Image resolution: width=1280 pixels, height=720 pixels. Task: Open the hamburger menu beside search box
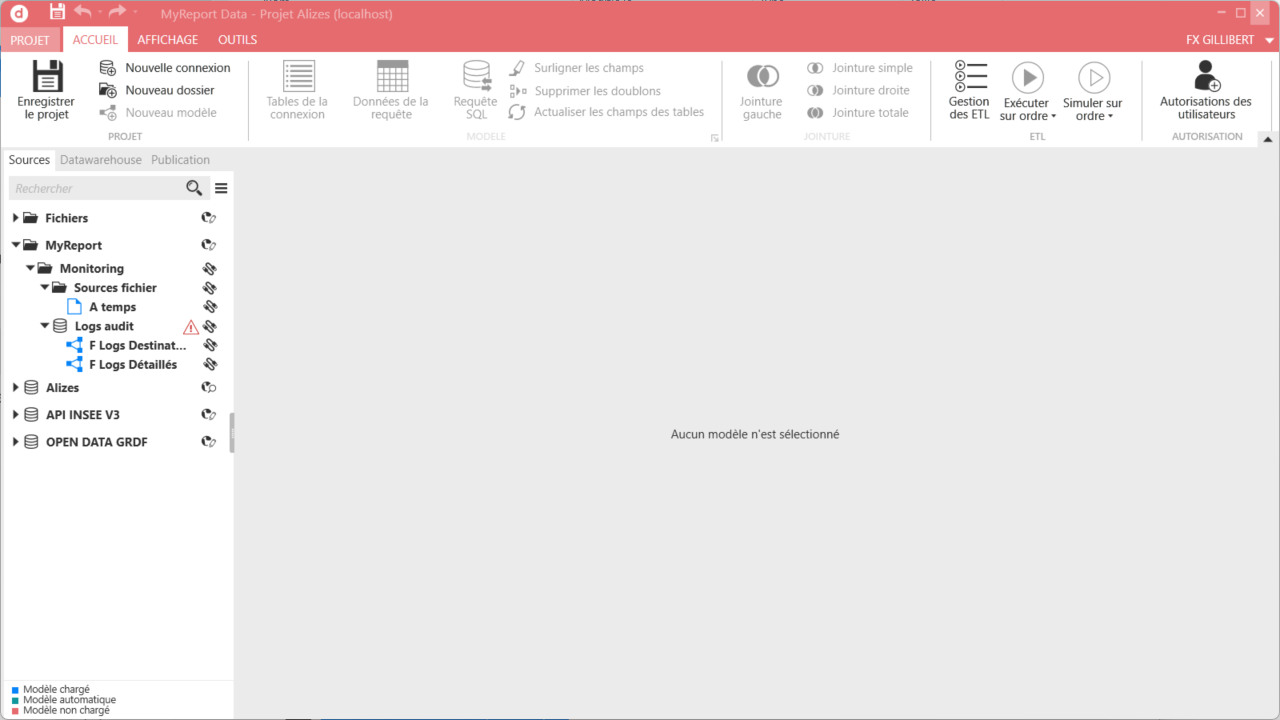click(221, 188)
